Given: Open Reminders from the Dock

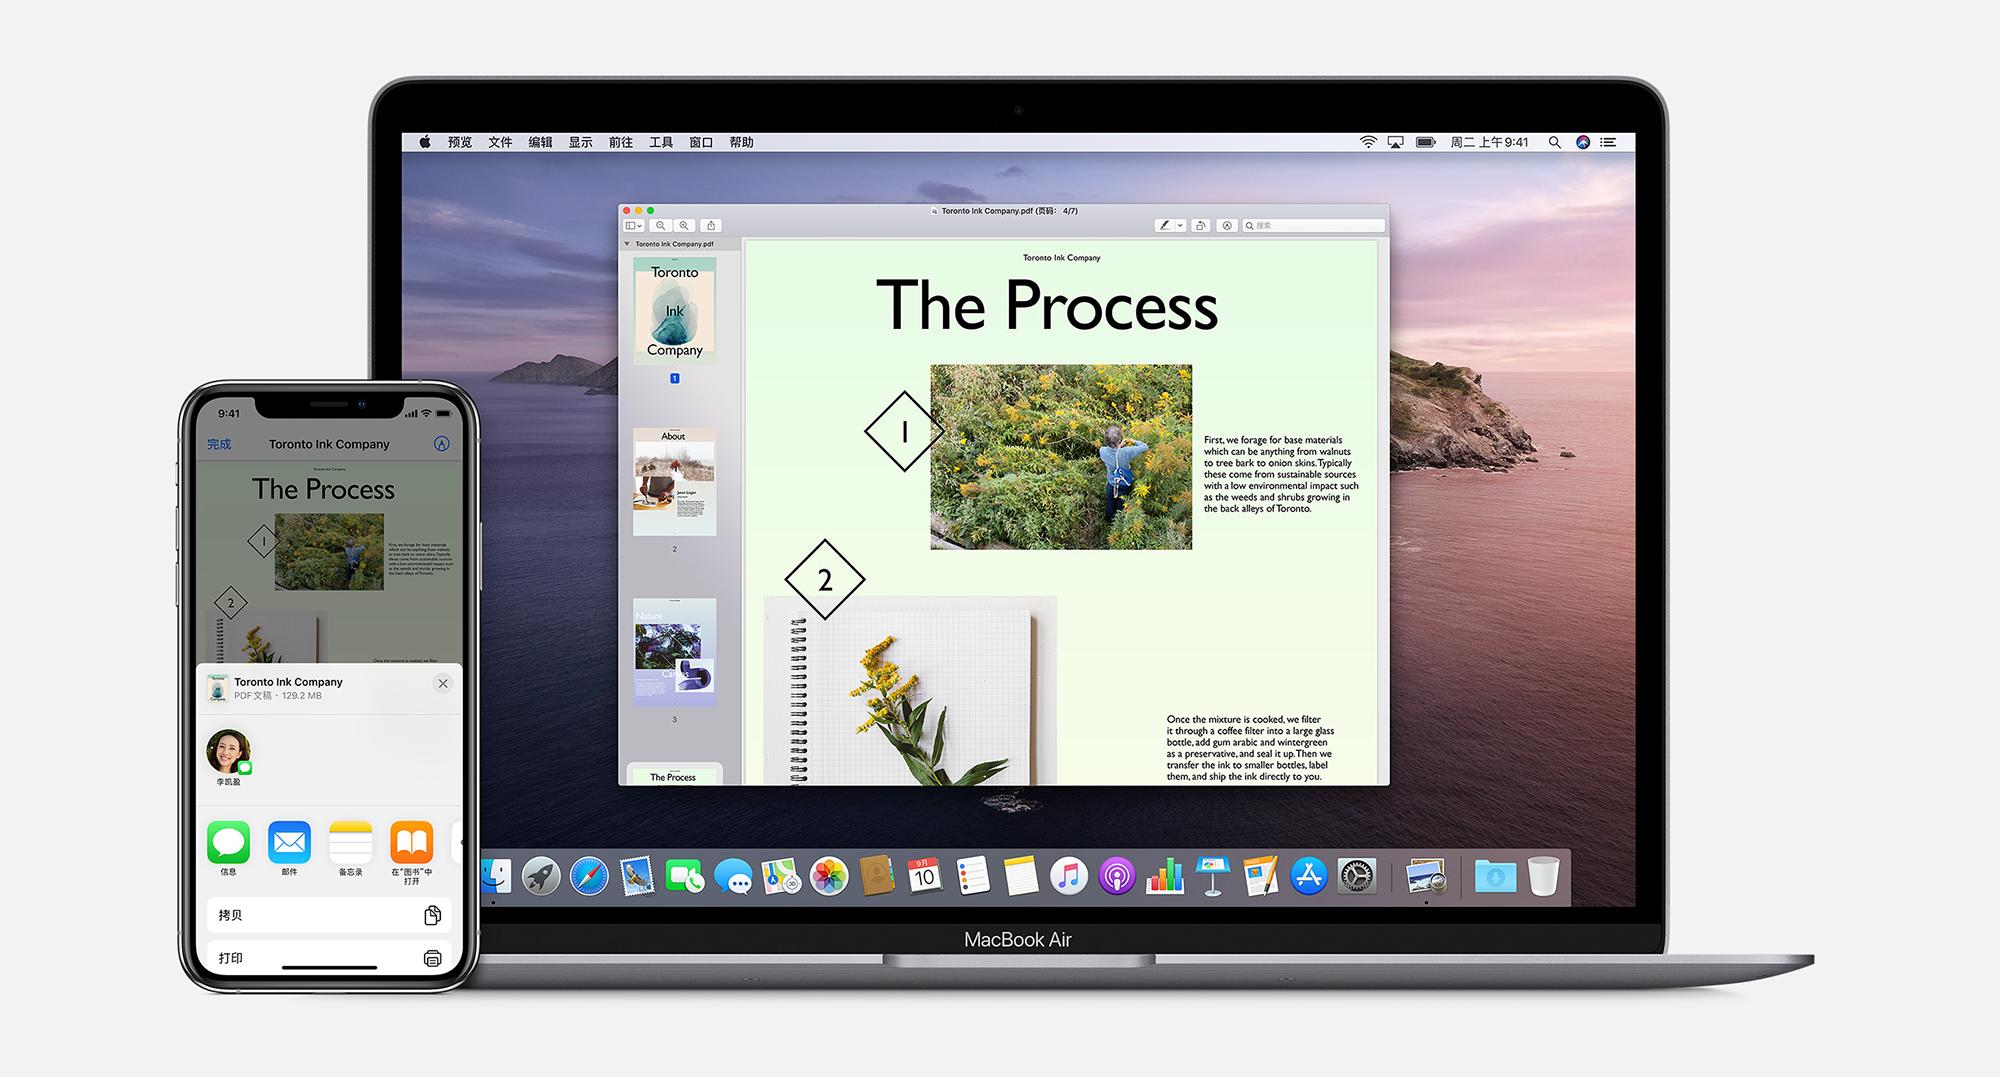Looking at the screenshot, I should [x=973, y=877].
